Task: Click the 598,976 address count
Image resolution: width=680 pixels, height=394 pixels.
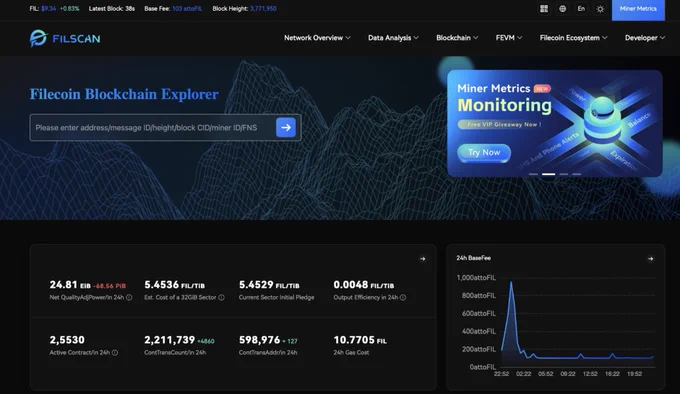Action: click(259, 340)
